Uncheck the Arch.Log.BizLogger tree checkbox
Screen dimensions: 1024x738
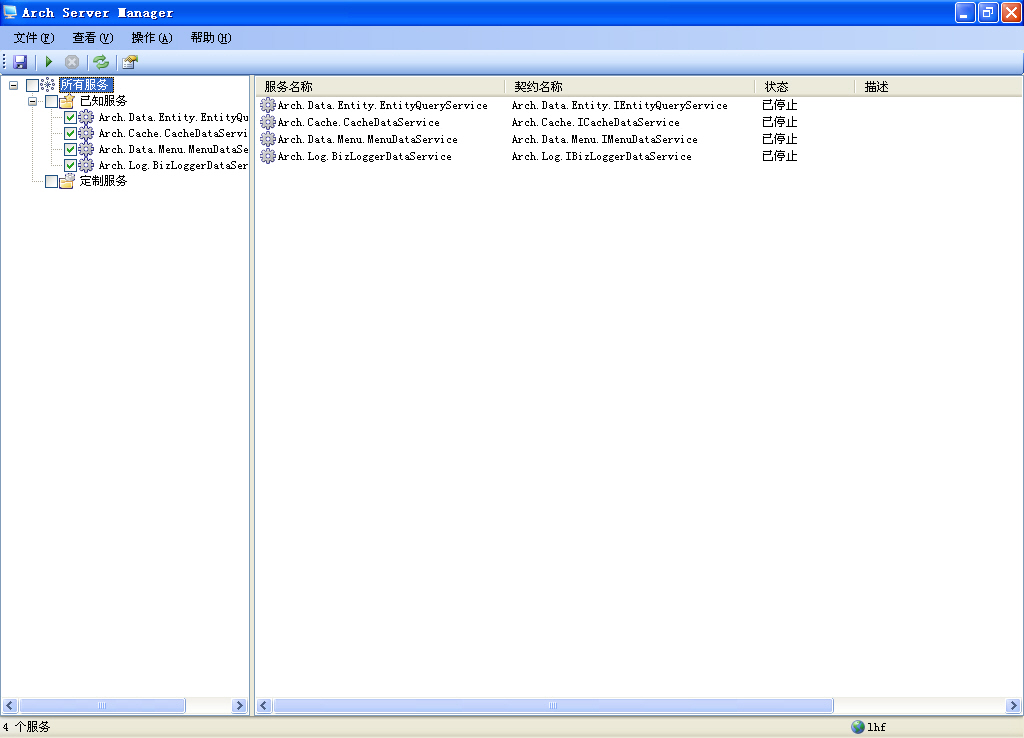click(x=70, y=165)
